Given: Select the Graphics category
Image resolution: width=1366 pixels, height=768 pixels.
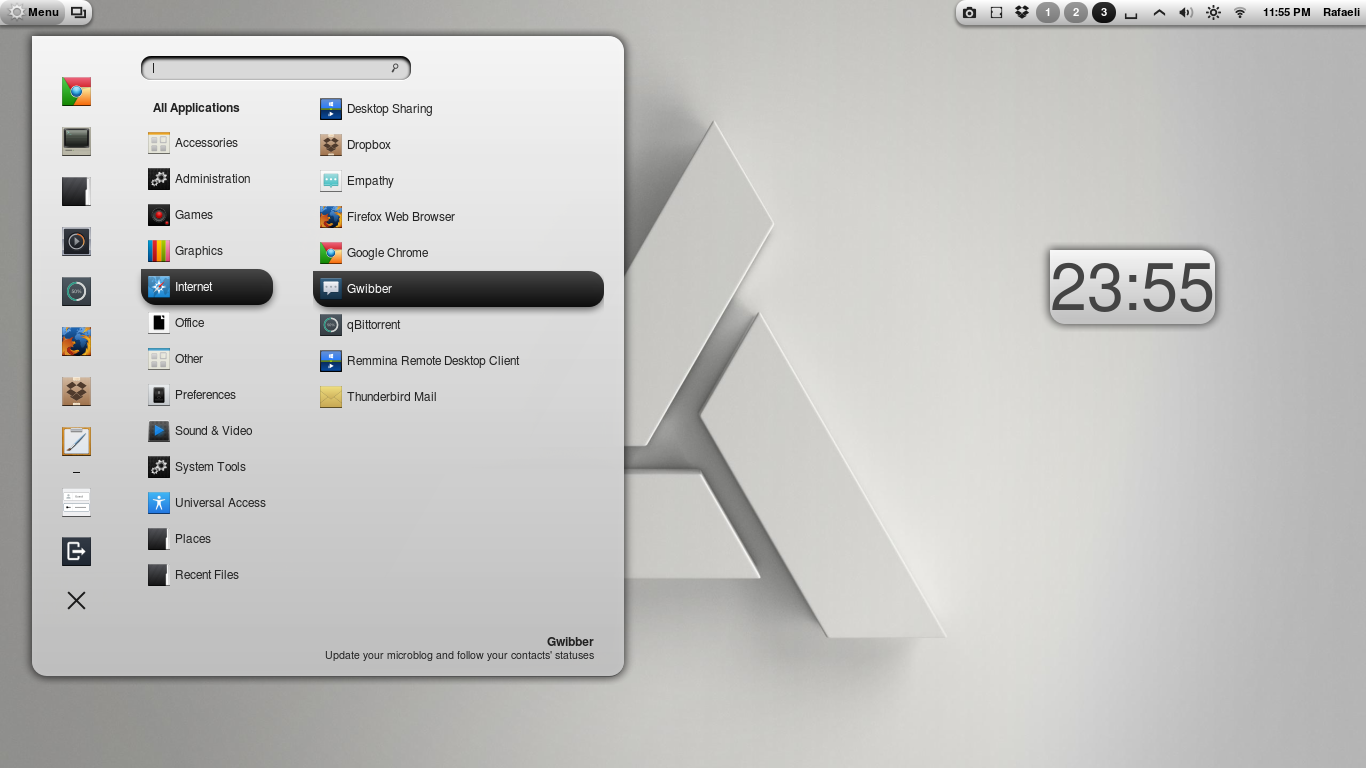Looking at the screenshot, I should pos(198,251).
